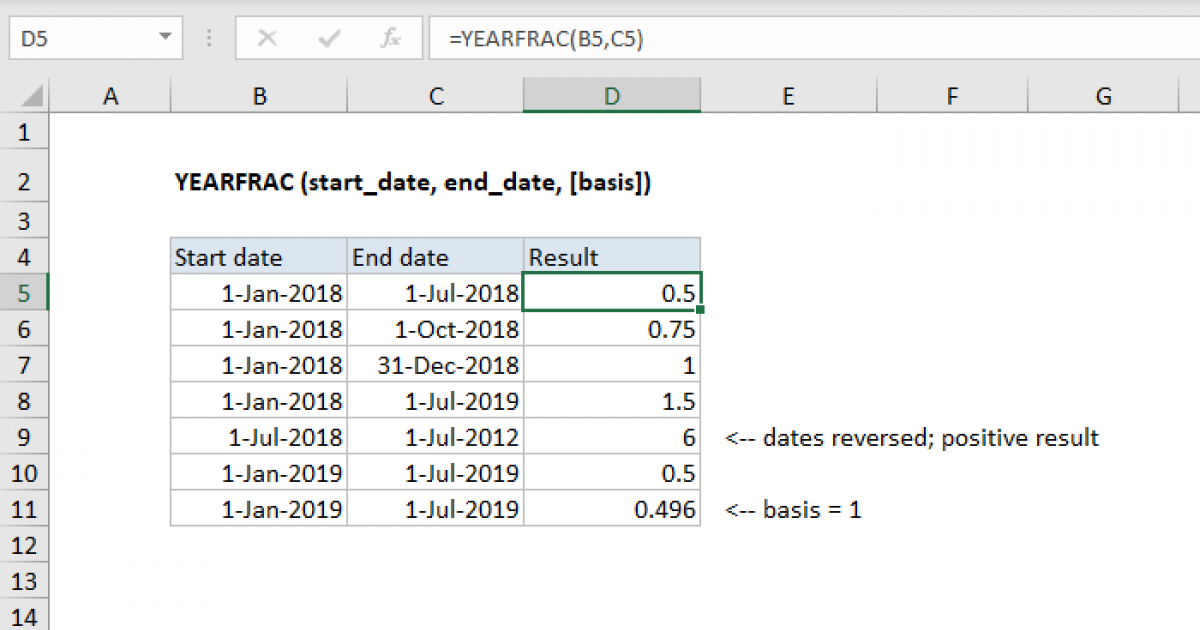Viewport: 1200px width, 630px height.
Task: Select the Start date header cell
Action: [259, 257]
